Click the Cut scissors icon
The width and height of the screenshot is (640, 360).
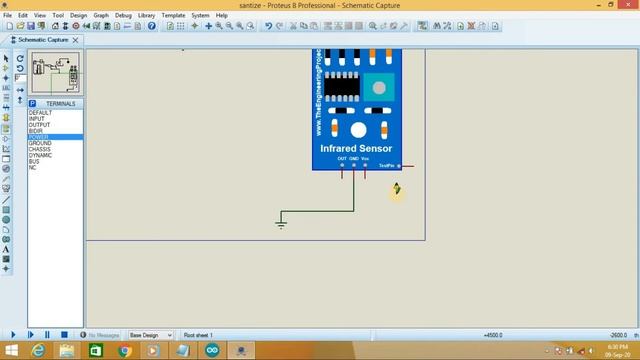click(x=293, y=26)
